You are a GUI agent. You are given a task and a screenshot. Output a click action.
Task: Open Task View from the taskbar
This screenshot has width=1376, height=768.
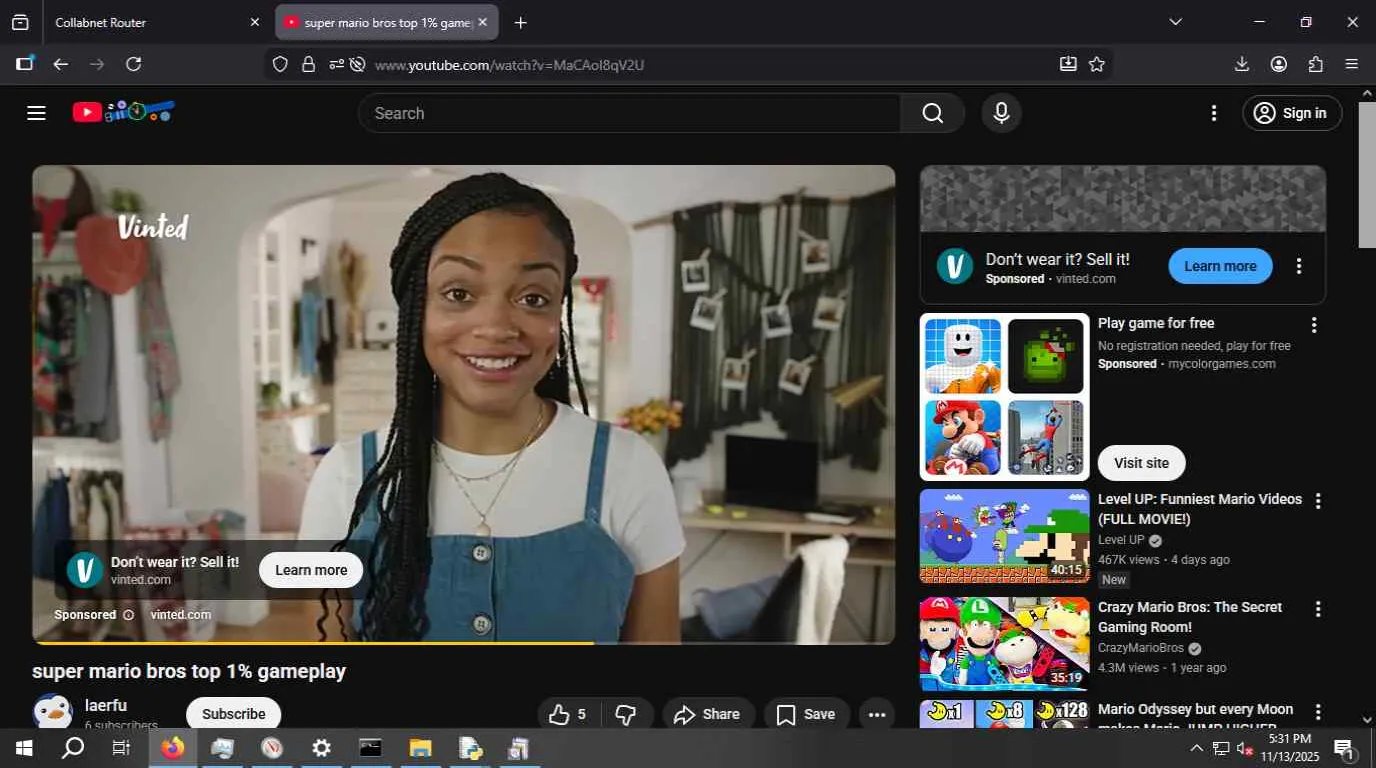(121, 748)
